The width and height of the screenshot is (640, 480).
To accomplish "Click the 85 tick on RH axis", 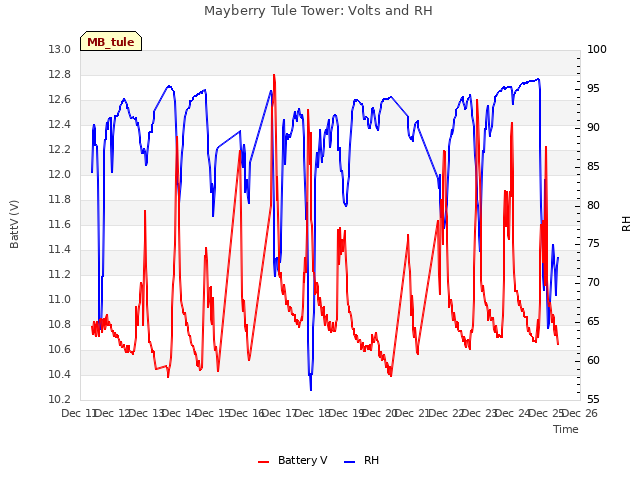I will (x=593, y=167).
